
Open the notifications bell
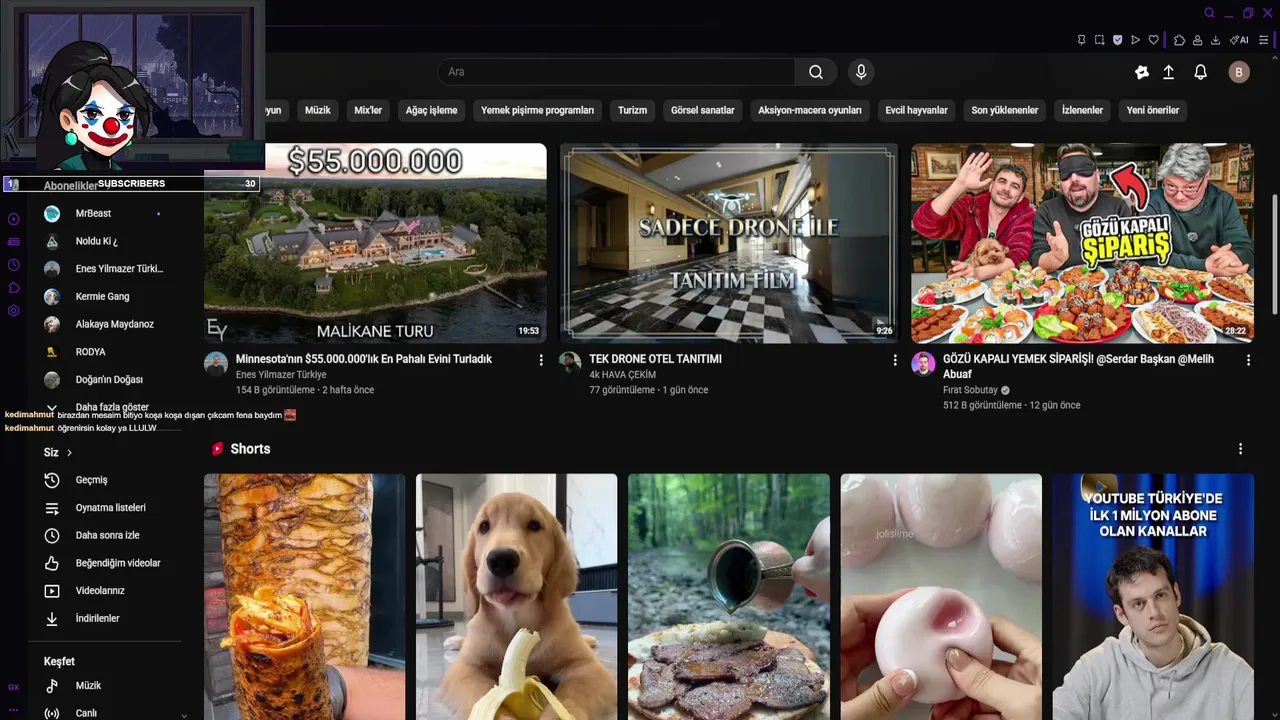click(1201, 72)
